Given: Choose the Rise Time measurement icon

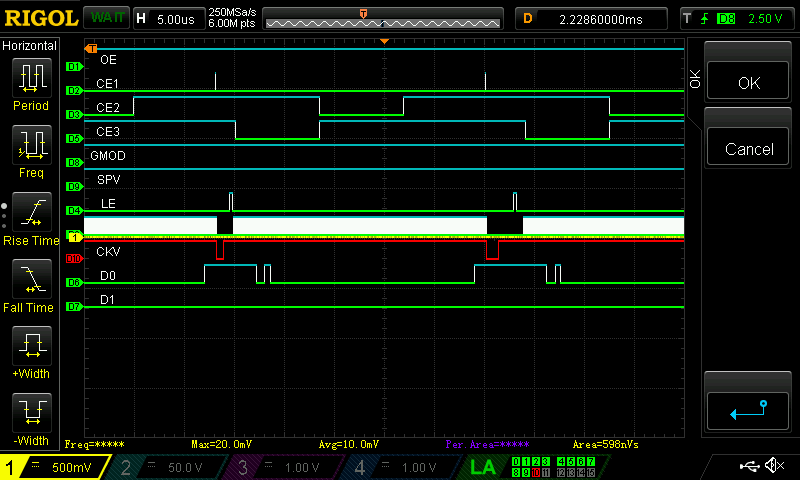Looking at the screenshot, I should (x=30, y=212).
